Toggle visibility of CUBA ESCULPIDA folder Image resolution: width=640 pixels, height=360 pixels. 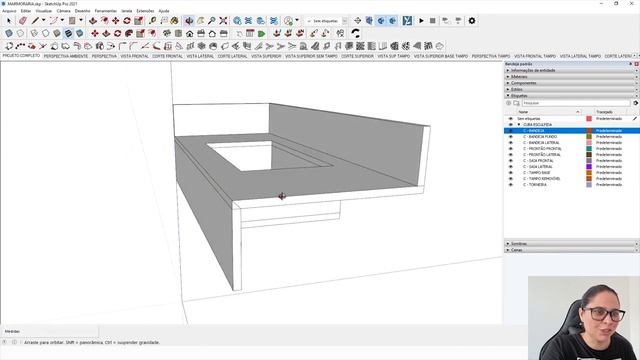click(510, 124)
